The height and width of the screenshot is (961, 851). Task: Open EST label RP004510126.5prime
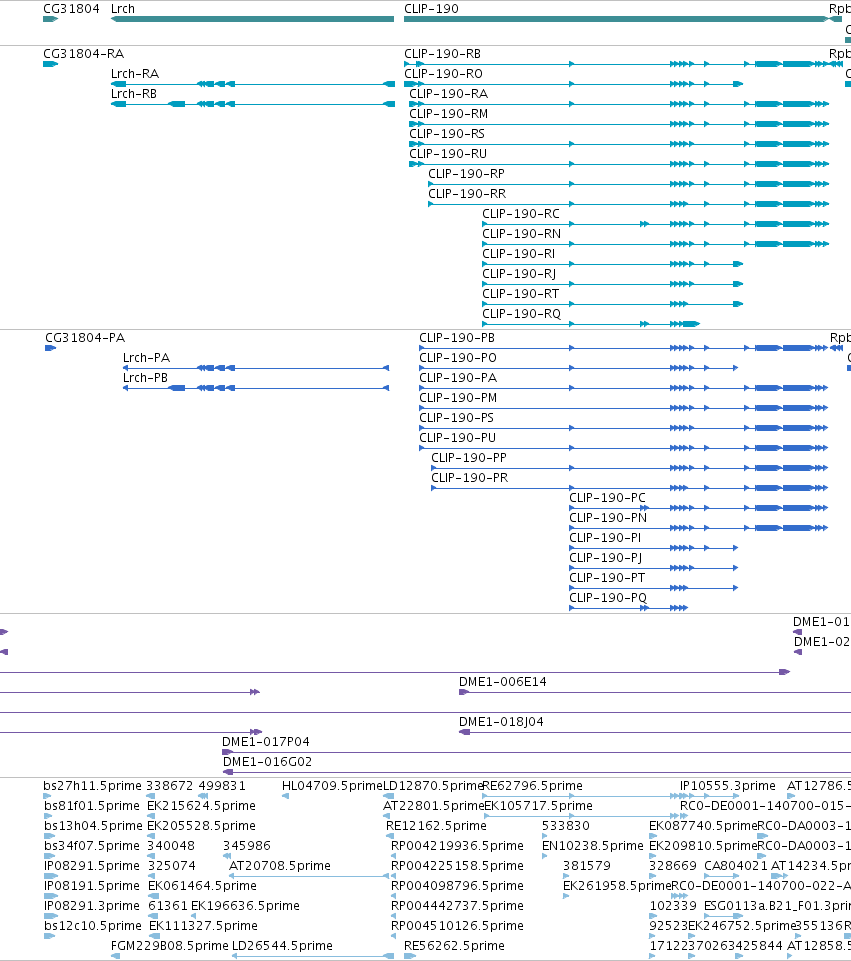(458, 925)
